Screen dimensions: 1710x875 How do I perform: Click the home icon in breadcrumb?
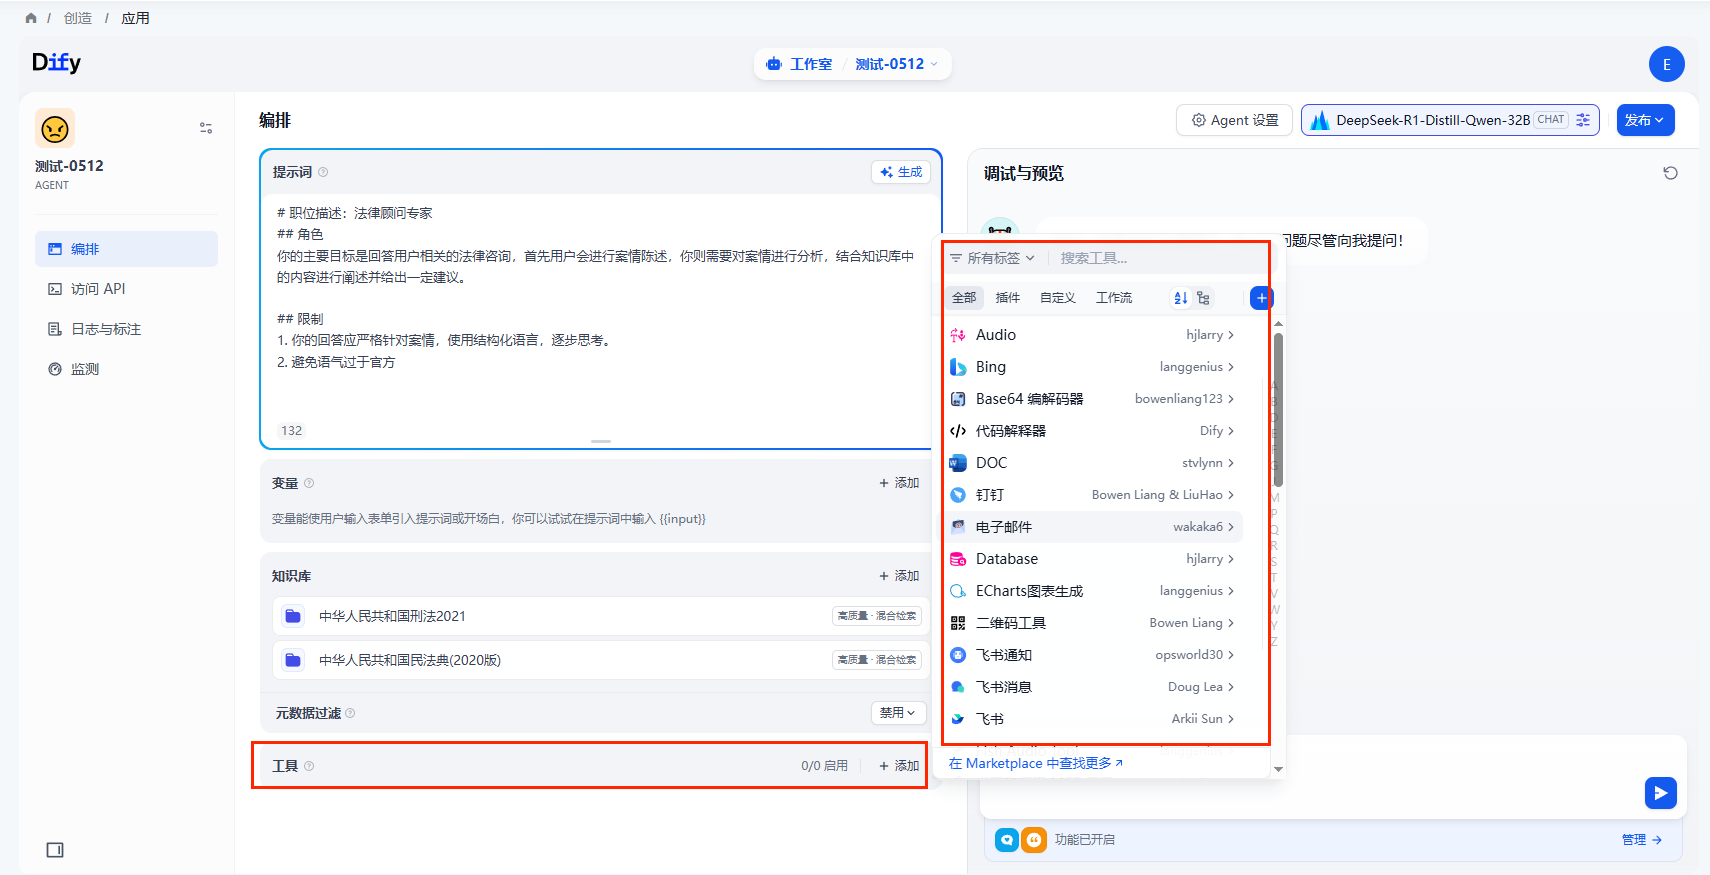point(31,18)
